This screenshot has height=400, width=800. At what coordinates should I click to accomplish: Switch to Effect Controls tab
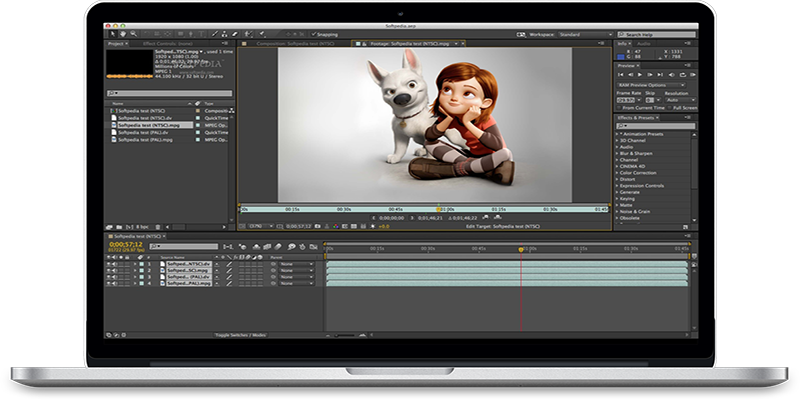[x=167, y=44]
